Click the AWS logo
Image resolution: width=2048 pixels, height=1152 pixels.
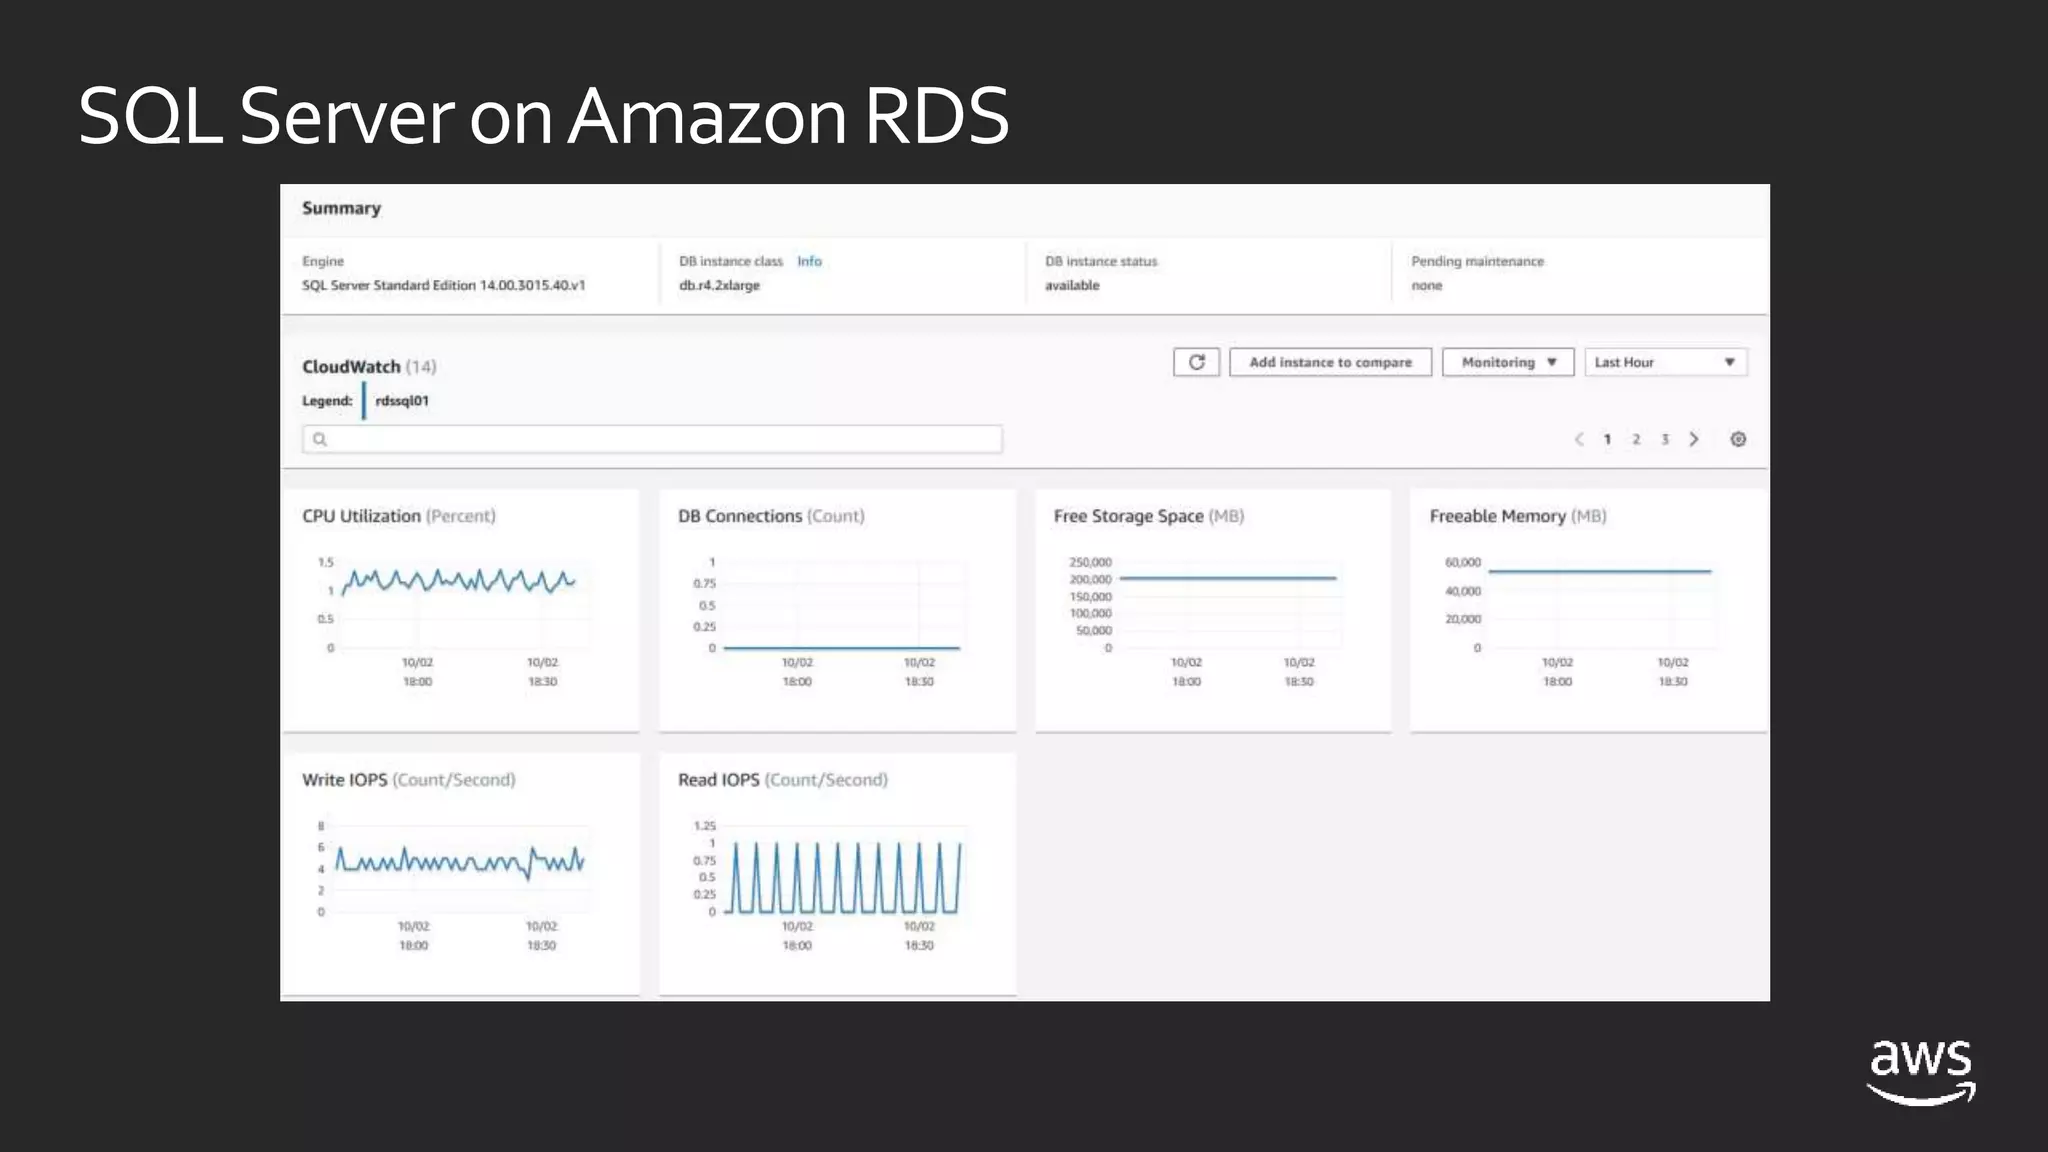coord(1921,1071)
